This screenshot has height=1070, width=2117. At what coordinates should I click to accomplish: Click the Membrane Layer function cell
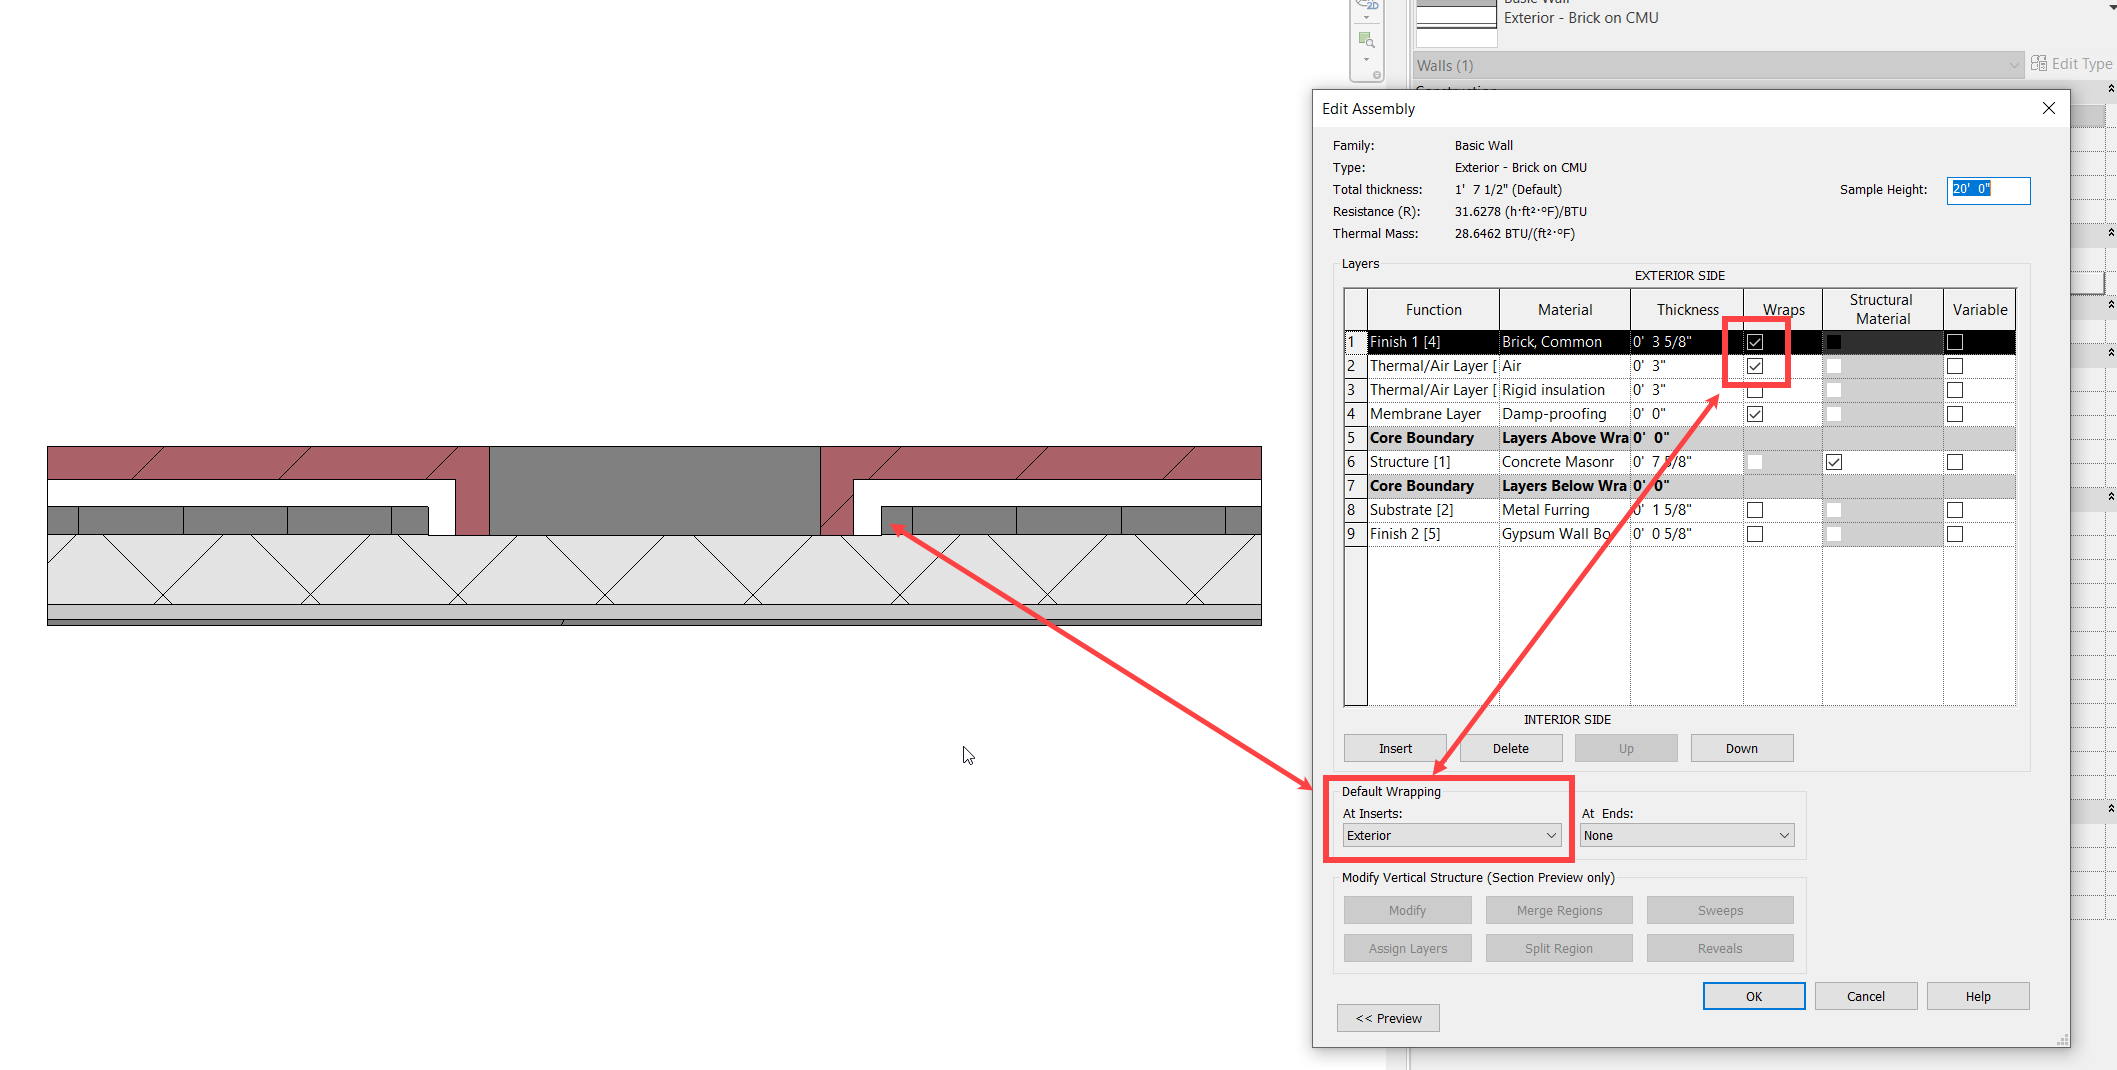pyautogui.click(x=1433, y=414)
